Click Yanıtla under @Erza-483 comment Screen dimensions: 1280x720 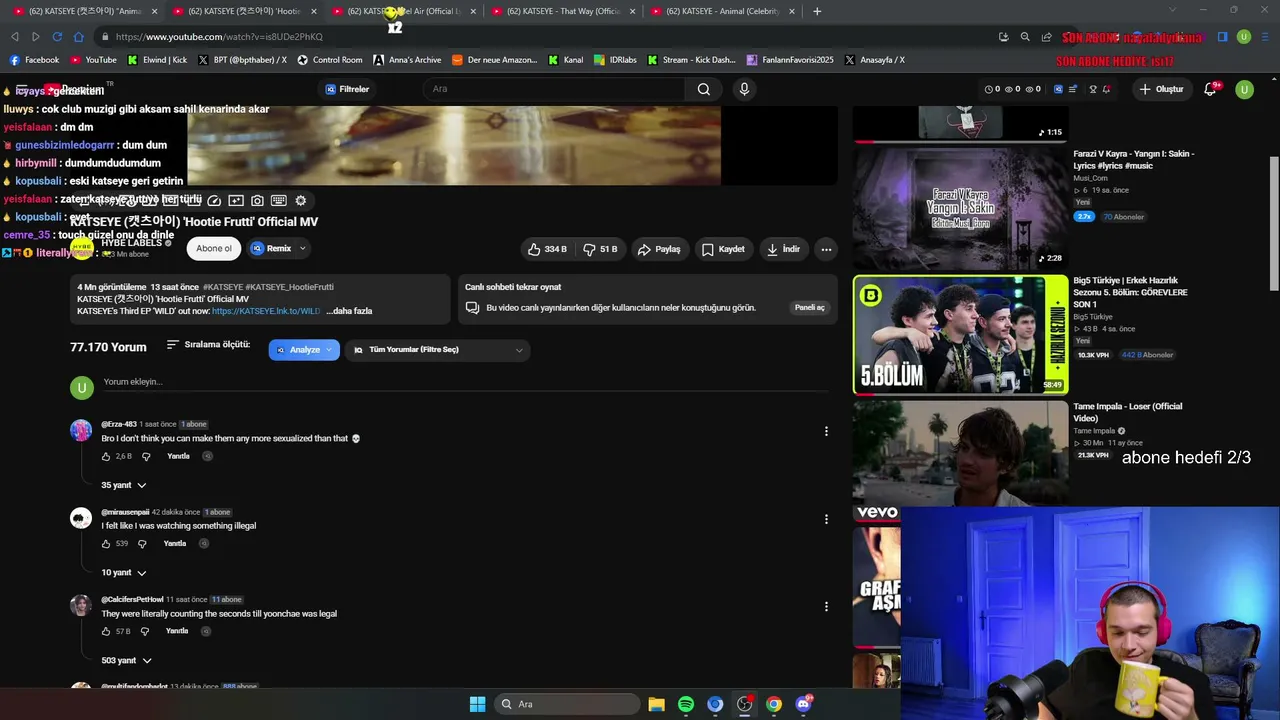pyautogui.click(x=178, y=456)
